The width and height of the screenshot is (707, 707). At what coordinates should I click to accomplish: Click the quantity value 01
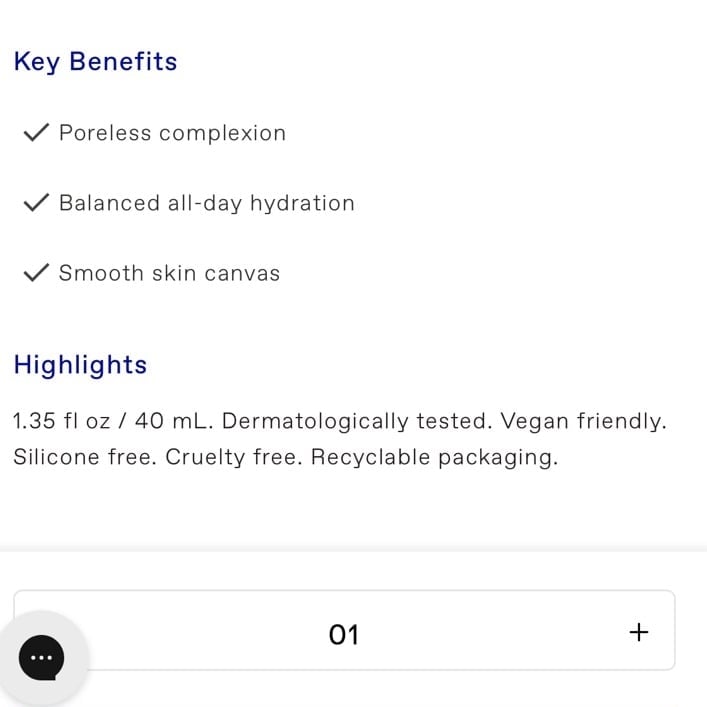pos(344,634)
